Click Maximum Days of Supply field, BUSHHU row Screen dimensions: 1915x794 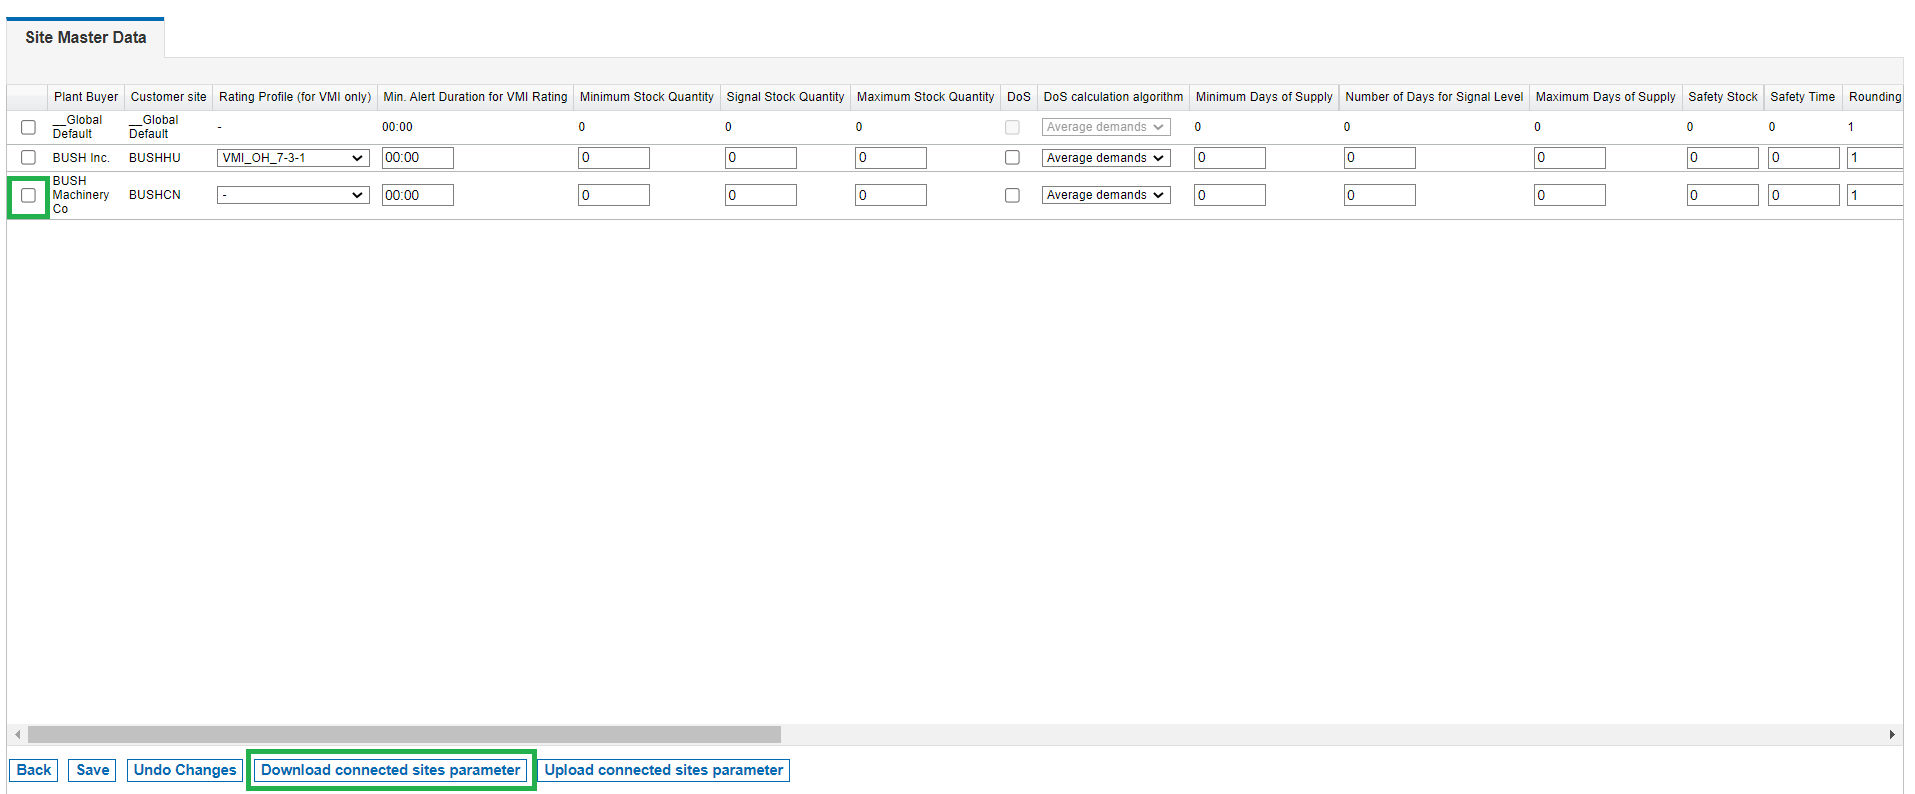pyautogui.click(x=1570, y=158)
